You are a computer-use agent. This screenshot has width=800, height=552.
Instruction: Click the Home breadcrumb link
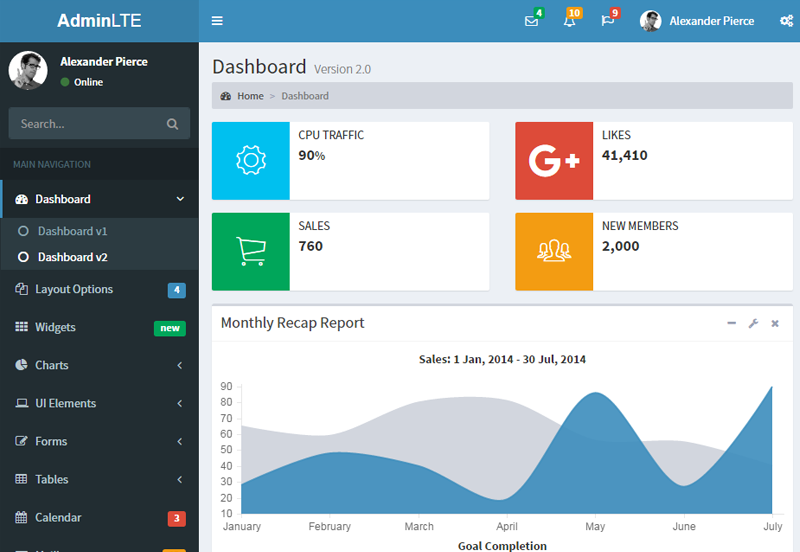pos(250,96)
